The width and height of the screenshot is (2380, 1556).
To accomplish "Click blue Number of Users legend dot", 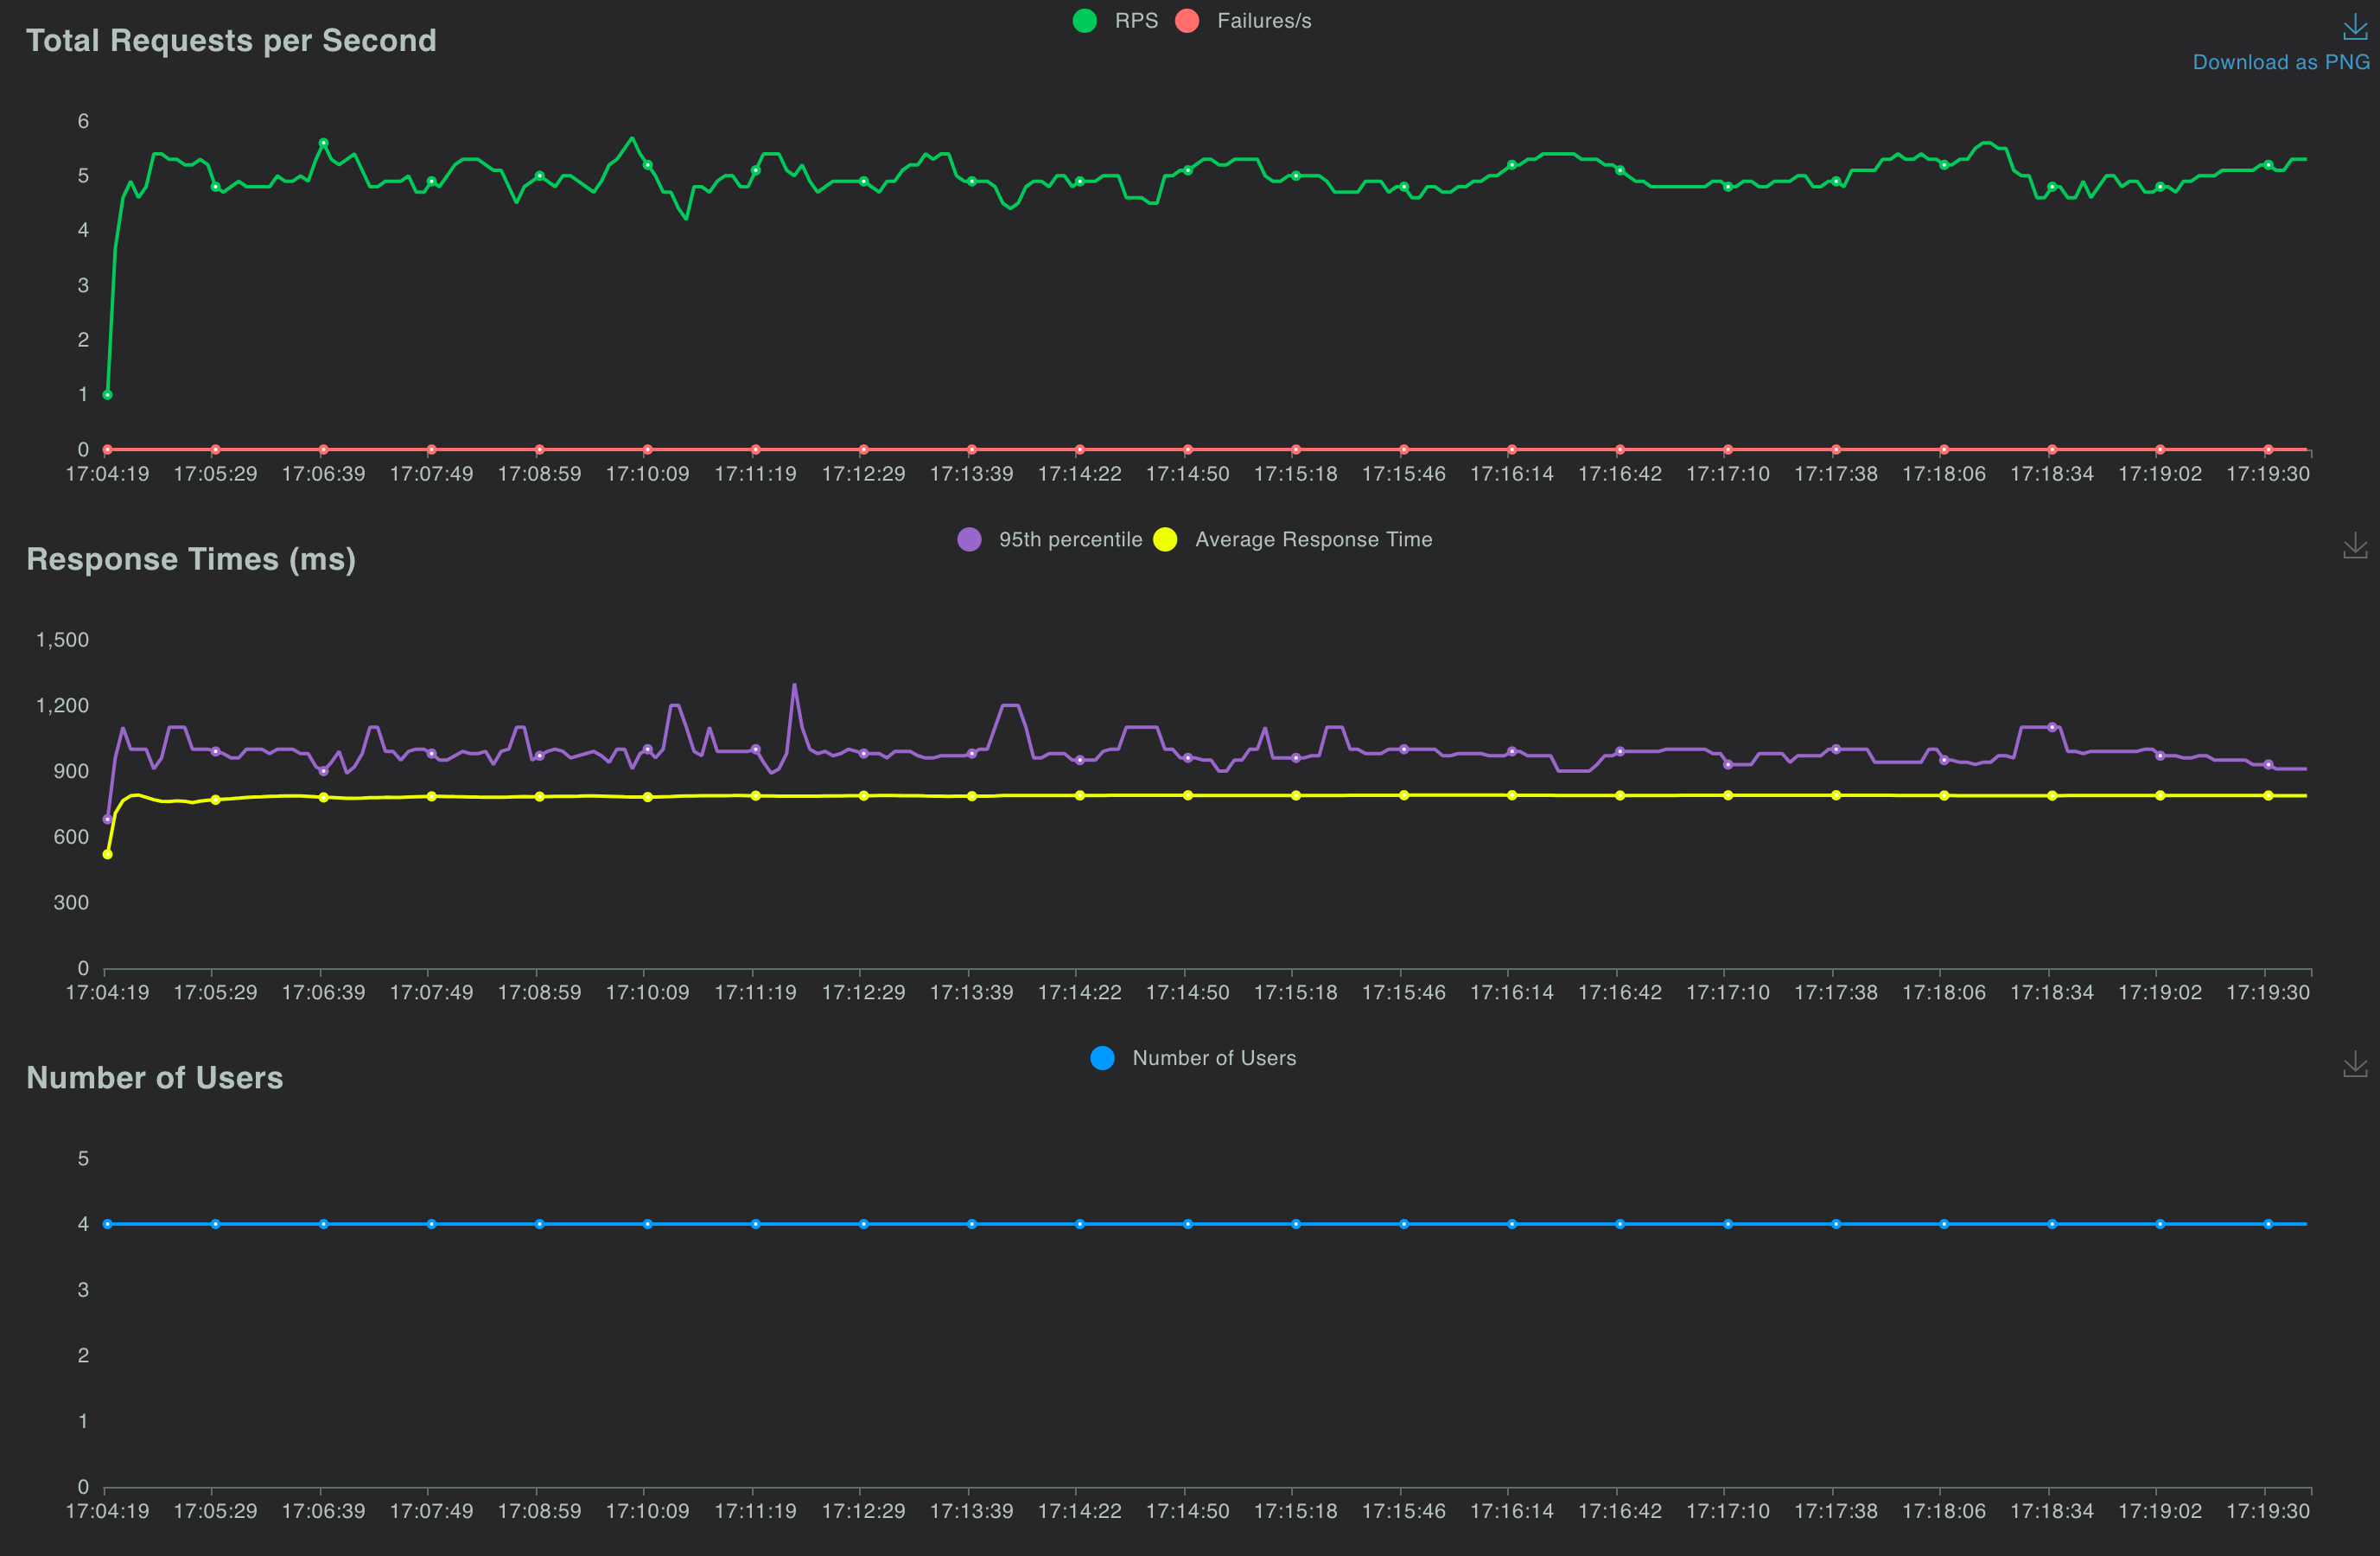I will [1102, 1058].
